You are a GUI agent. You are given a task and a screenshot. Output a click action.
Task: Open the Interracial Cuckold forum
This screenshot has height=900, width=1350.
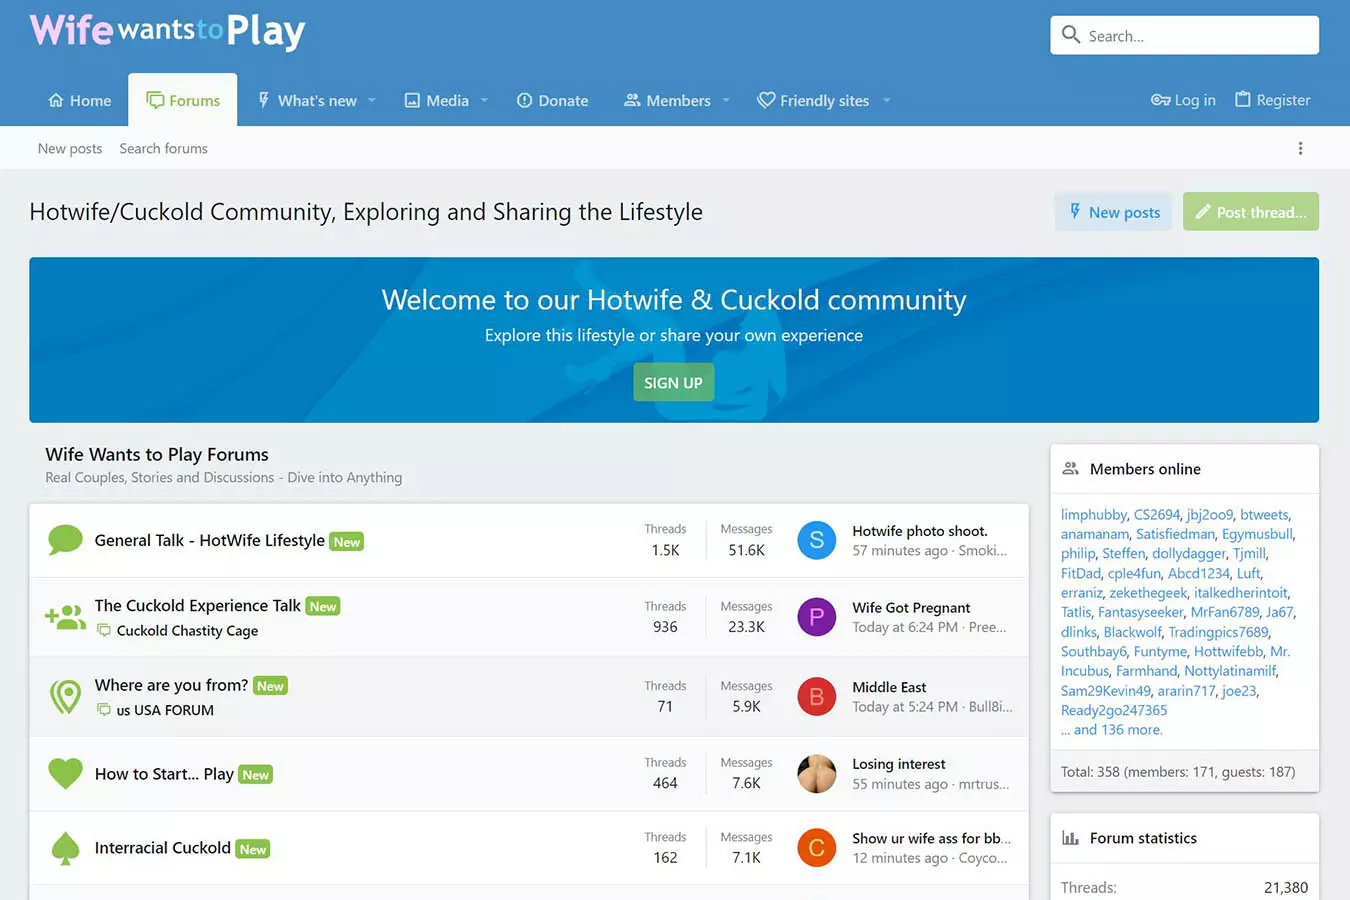click(162, 848)
